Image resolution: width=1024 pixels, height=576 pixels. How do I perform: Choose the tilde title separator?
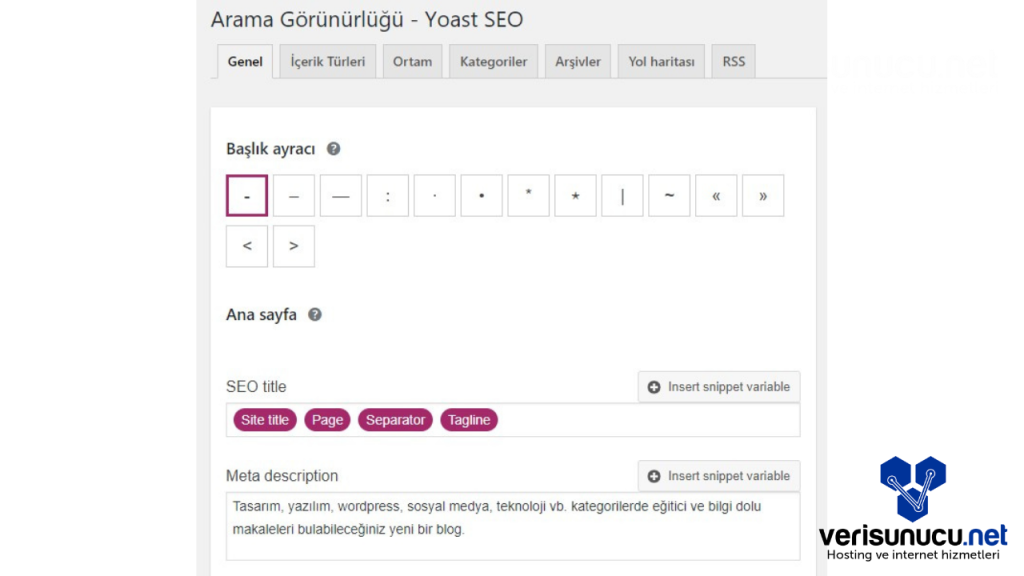click(669, 196)
